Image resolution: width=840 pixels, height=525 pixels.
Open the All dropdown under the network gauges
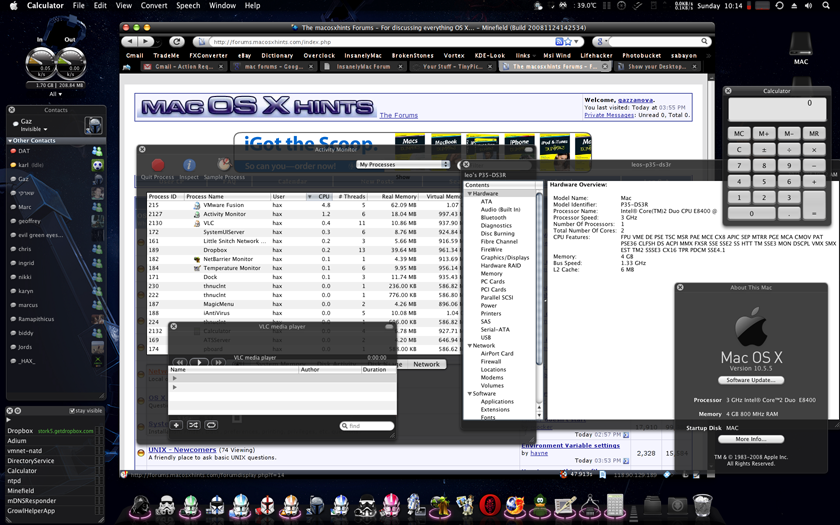click(x=55, y=94)
